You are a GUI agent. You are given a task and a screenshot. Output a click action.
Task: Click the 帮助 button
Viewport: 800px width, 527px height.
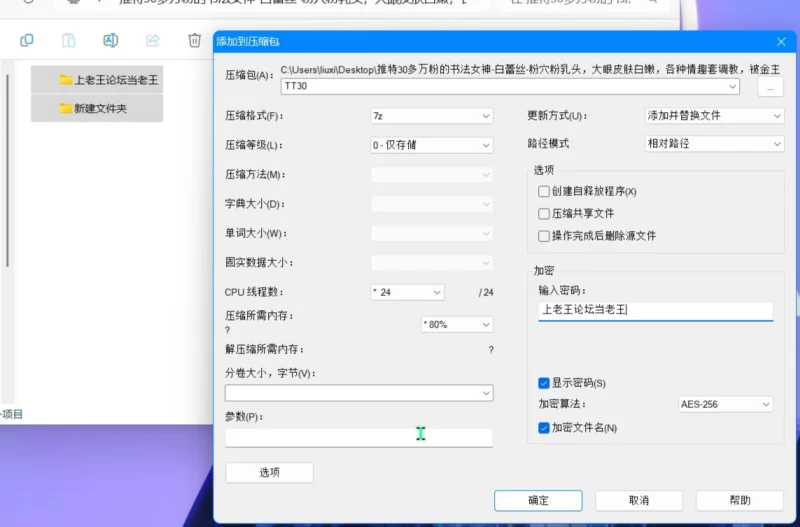(x=740, y=500)
